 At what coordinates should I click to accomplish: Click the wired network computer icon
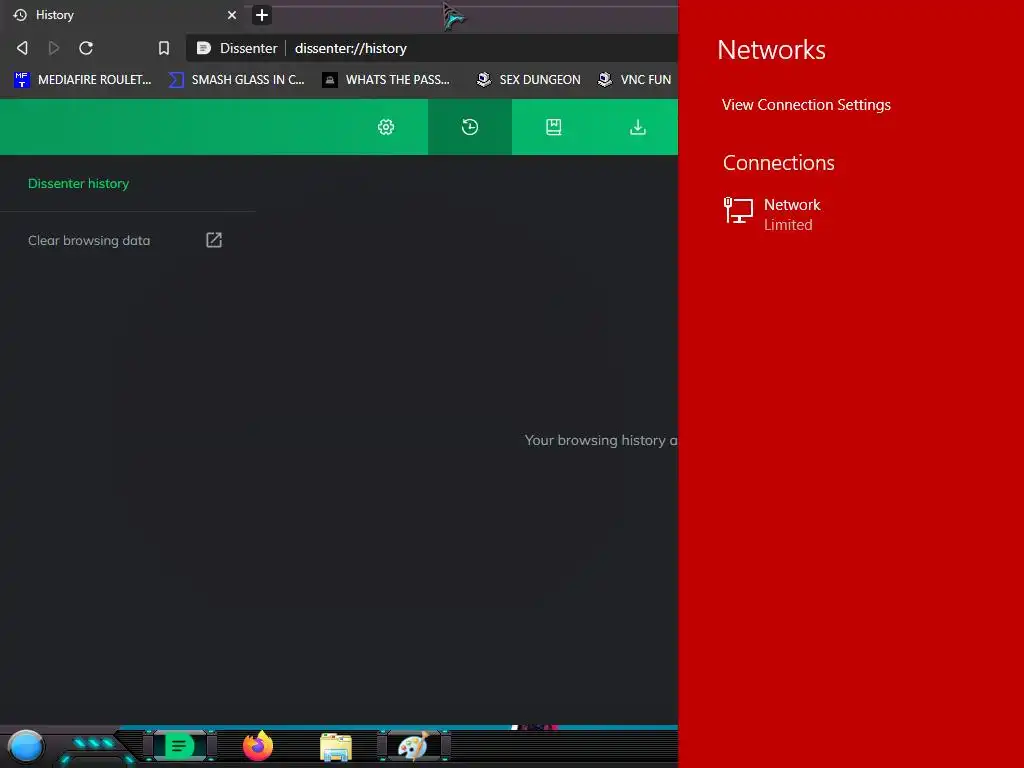click(738, 211)
